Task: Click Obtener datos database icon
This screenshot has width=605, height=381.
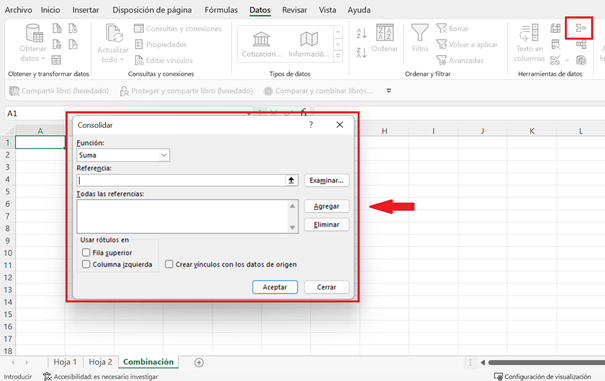Action: tap(34, 33)
